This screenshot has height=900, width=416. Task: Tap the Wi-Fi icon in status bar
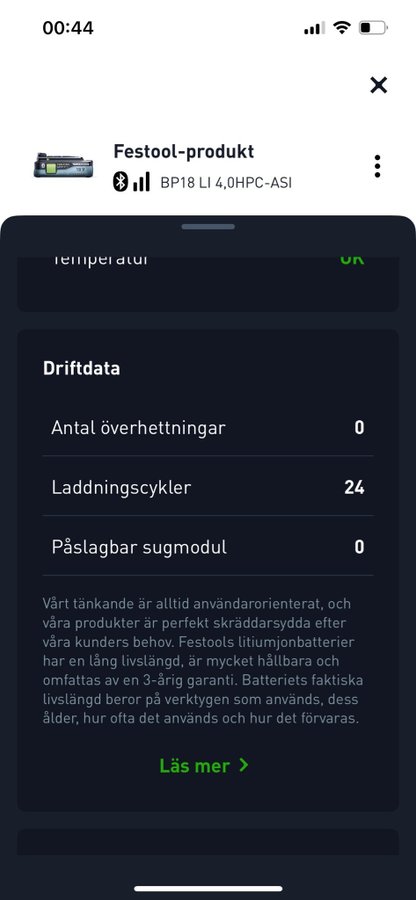[342, 28]
